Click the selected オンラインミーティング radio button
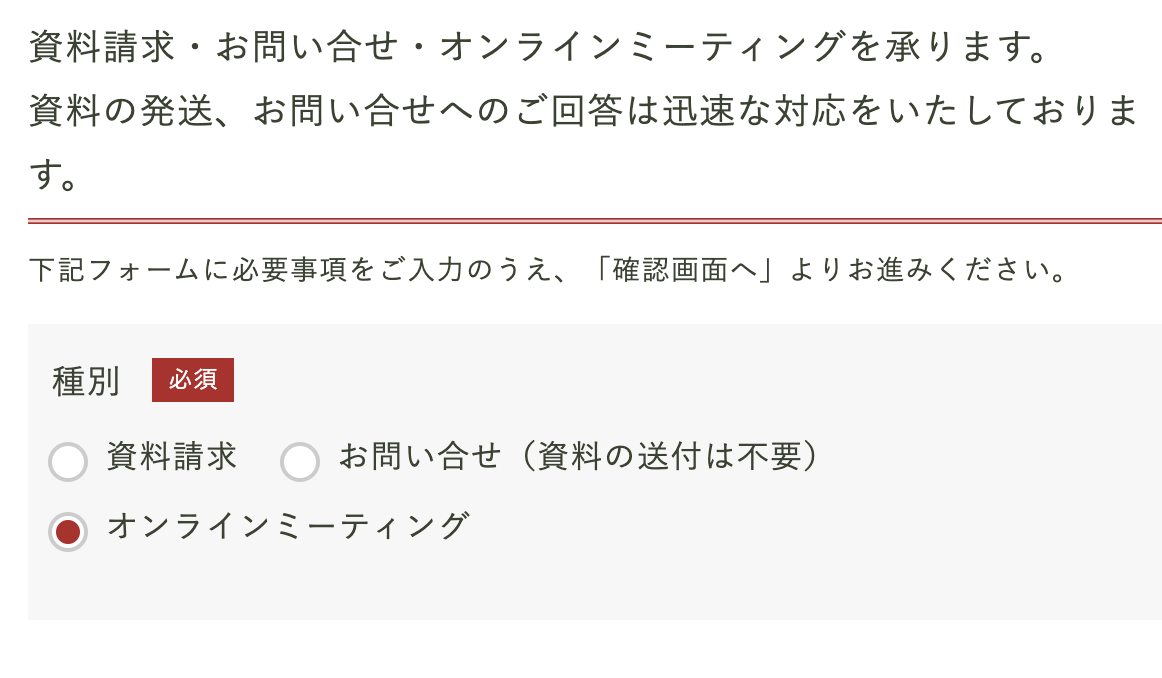Viewport: 1162px width, 678px height. tap(68, 531)
